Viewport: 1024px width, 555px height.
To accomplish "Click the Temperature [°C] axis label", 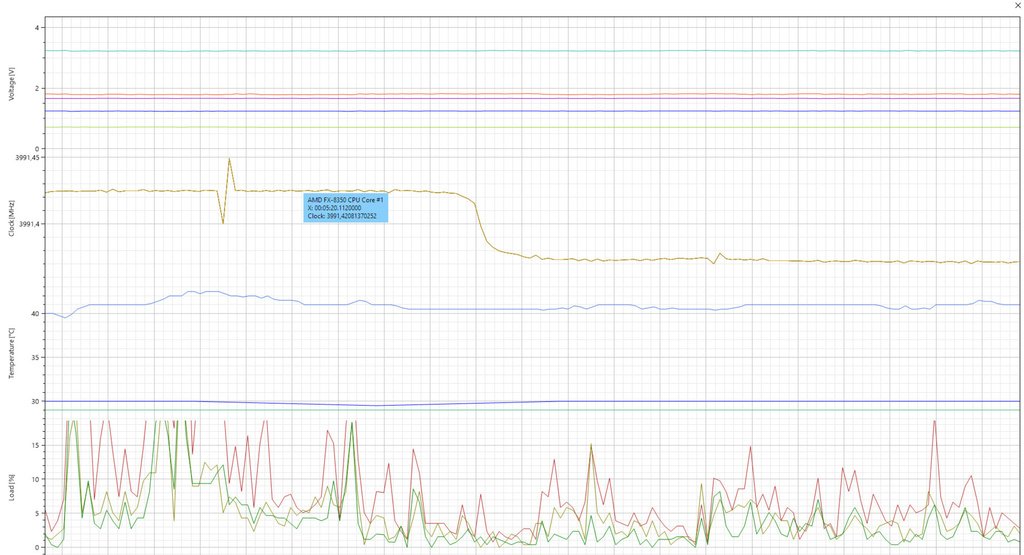I will pyautogui.click(x=11, y=354).
